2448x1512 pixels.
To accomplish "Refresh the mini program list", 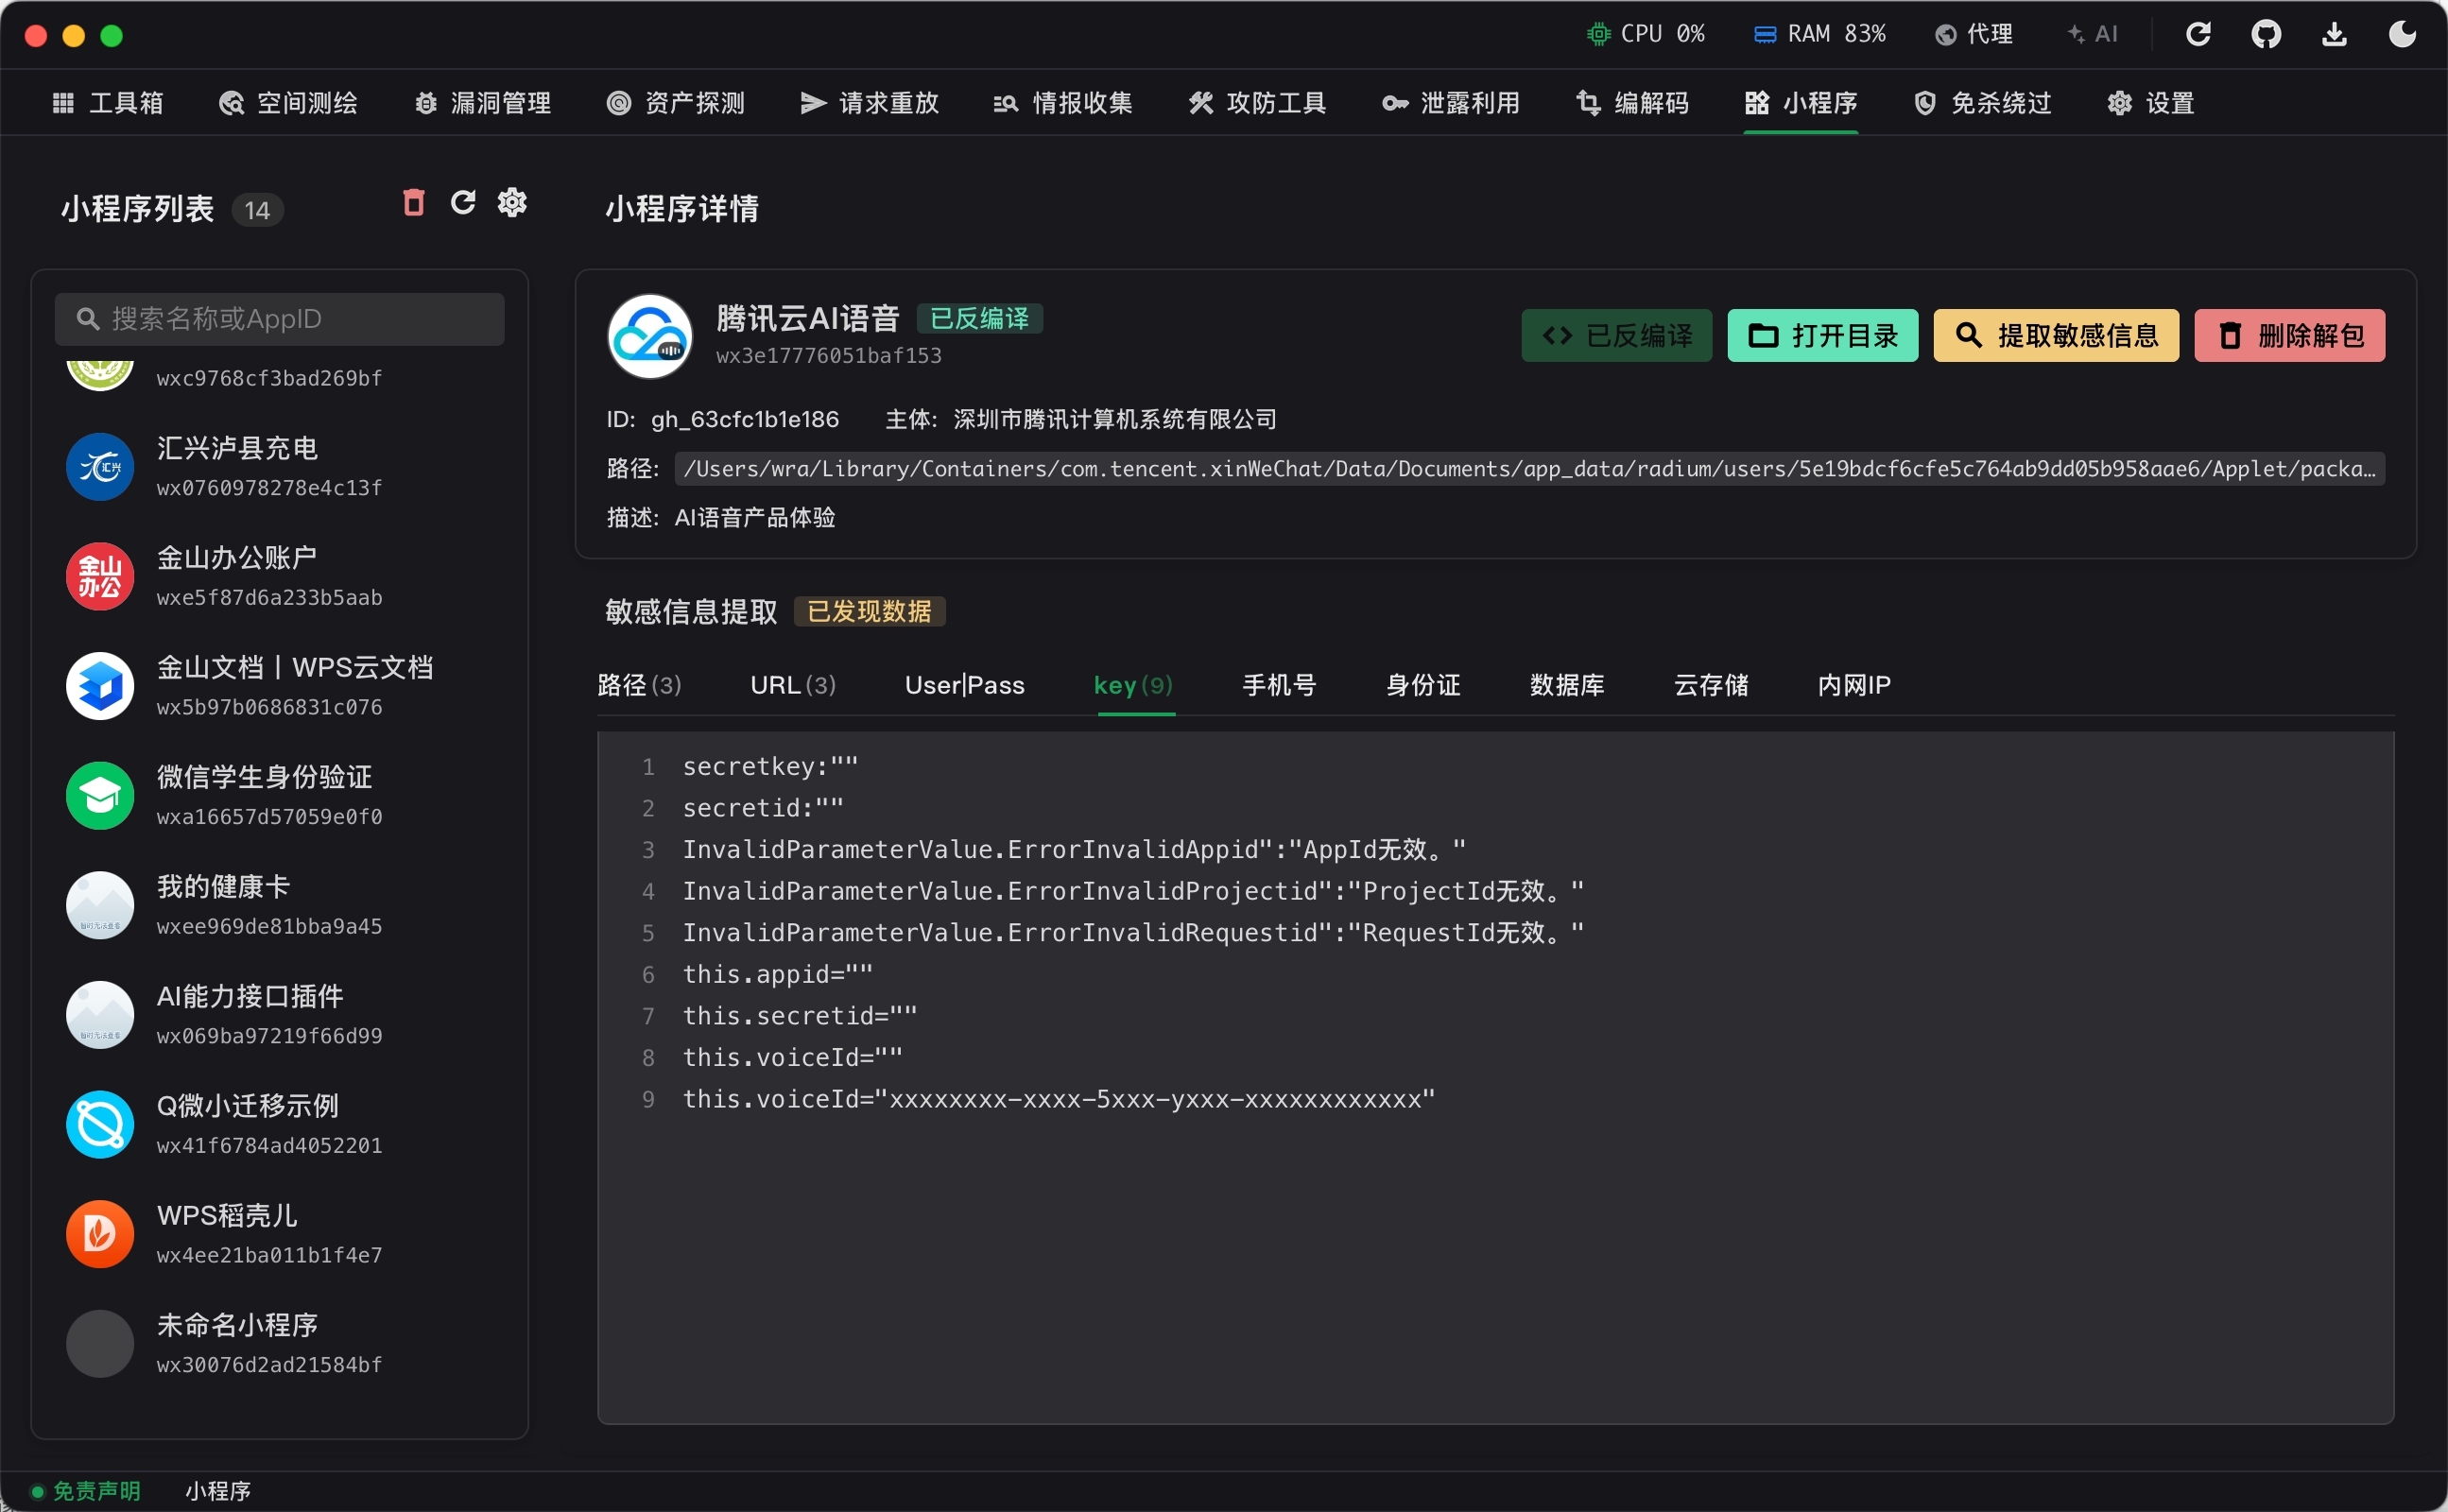I will (463, 203).
